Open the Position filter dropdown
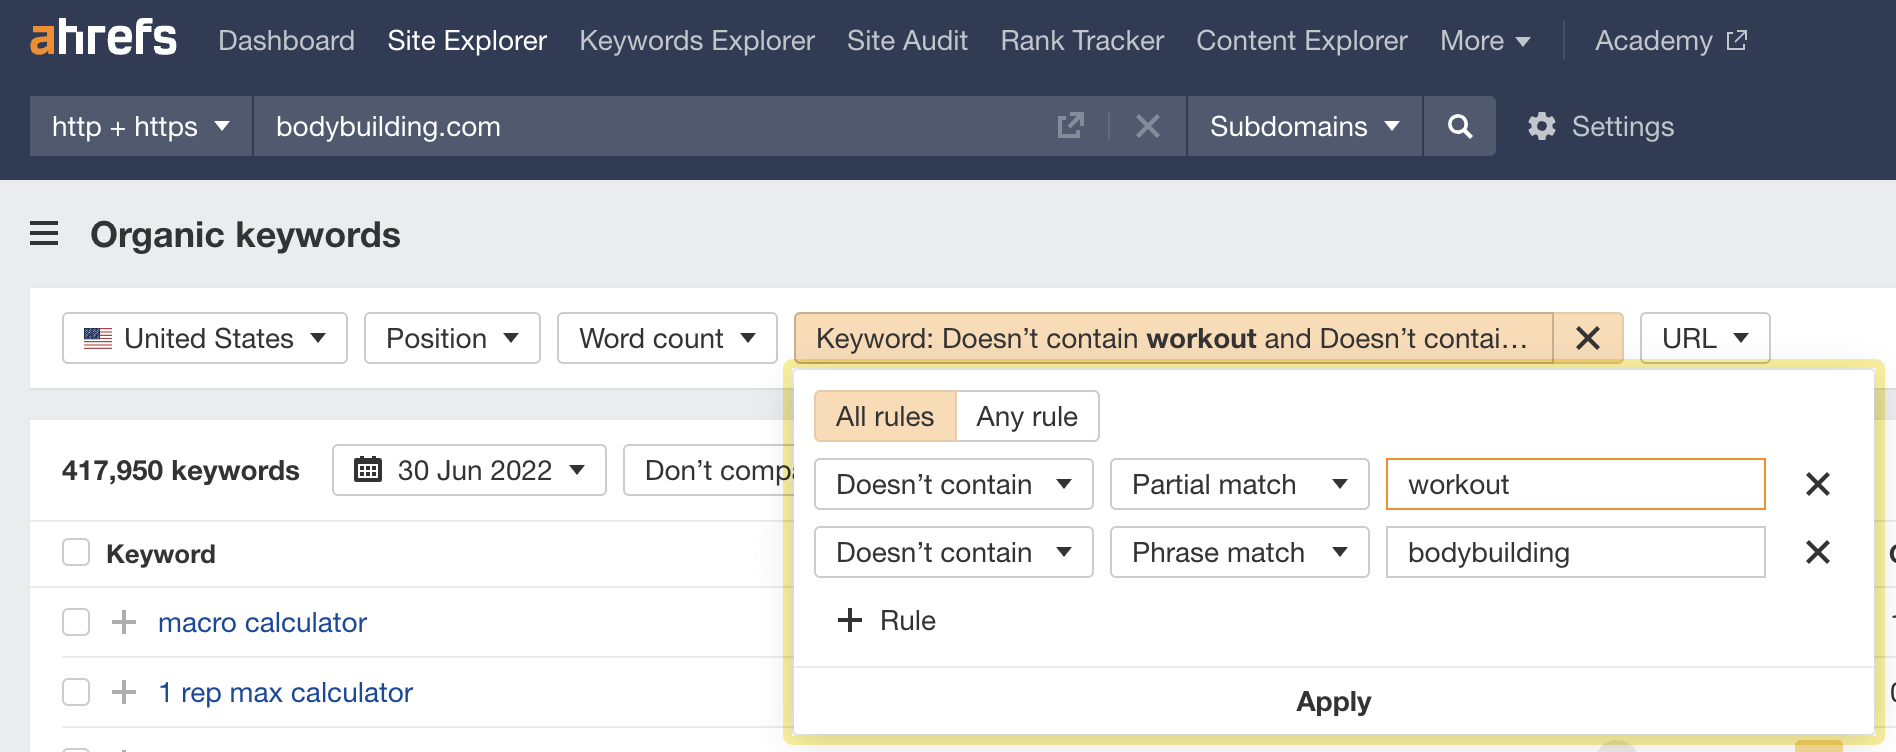 coord(452,338)
